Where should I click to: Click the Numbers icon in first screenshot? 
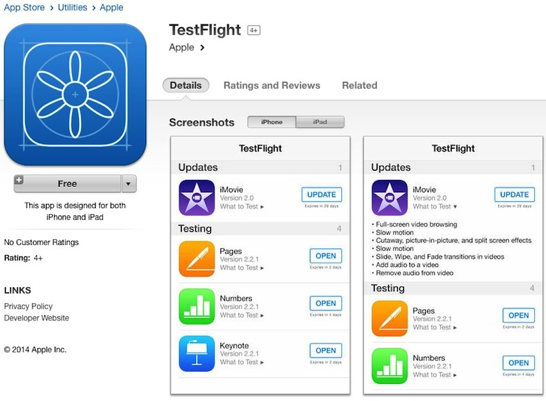(197, 306)
